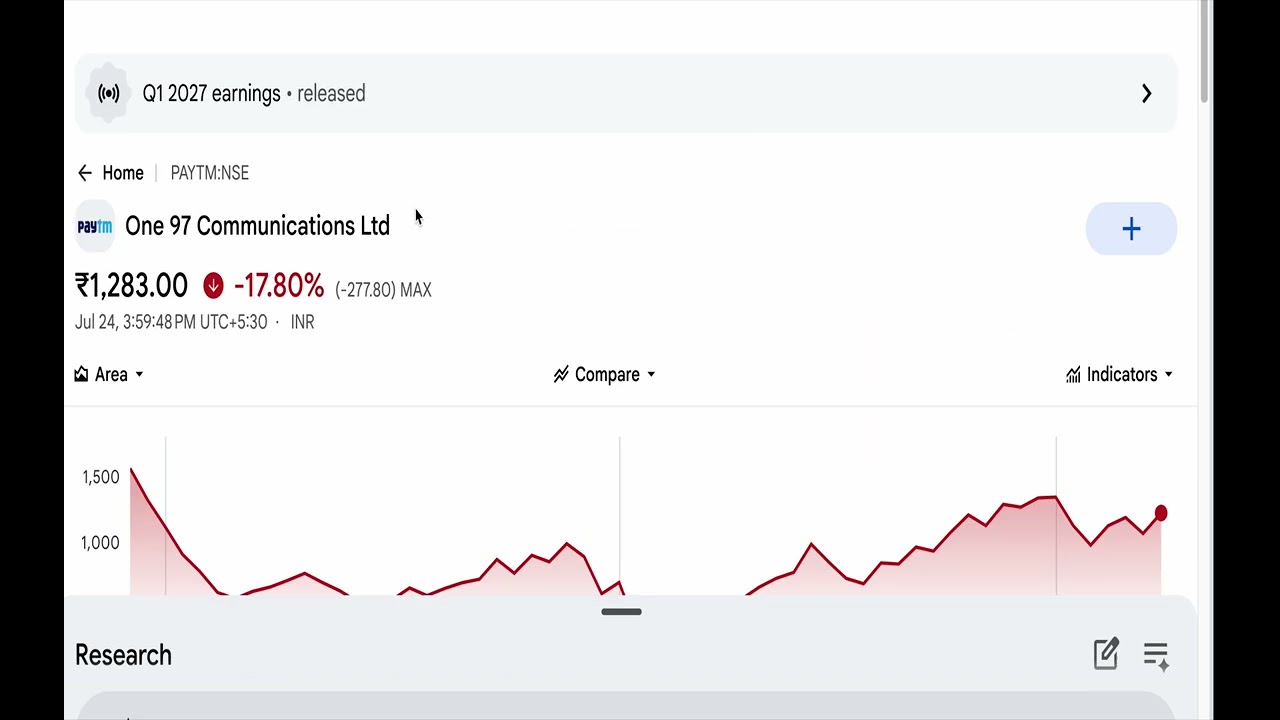
Task: Click the page vertical scrollbar
Action: pyautogui.click(x=1205, y=52)
